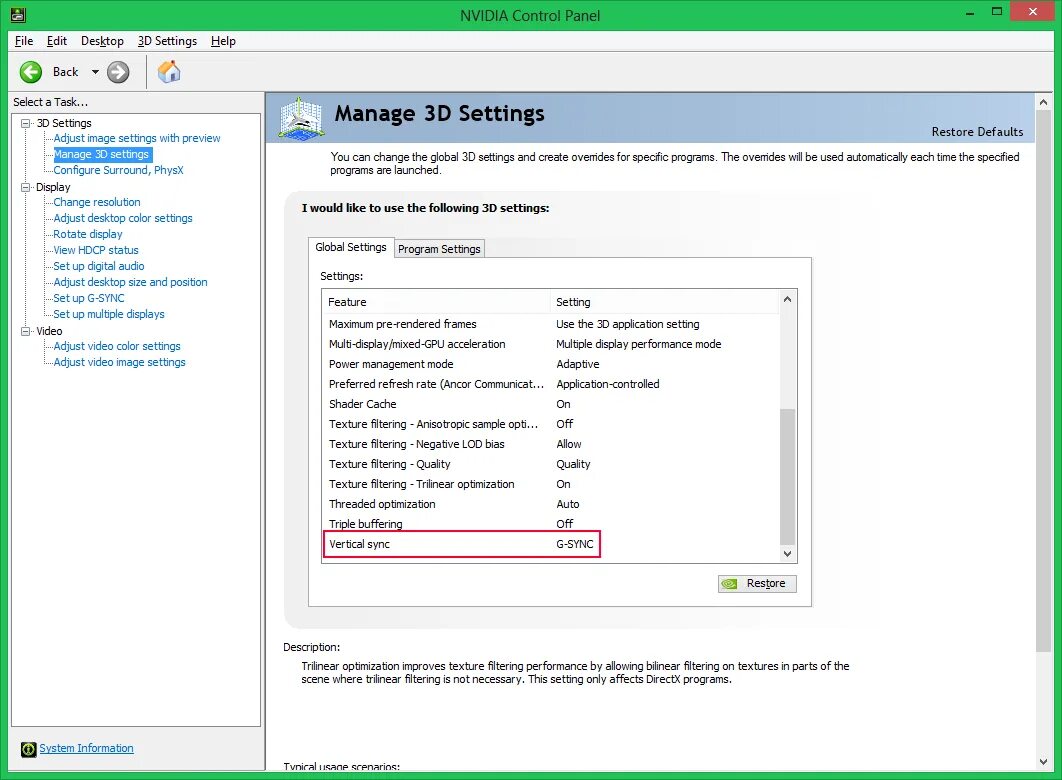Select the Preferred refresh rate row

click(x=551, y=384)
